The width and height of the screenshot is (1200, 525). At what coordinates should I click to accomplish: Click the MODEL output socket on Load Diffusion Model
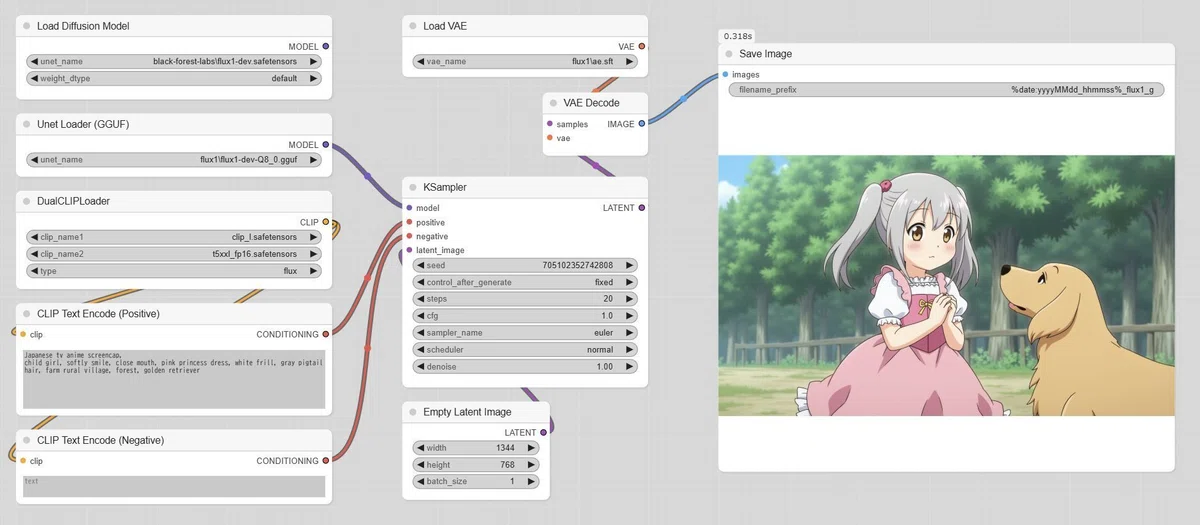(326, 46)
